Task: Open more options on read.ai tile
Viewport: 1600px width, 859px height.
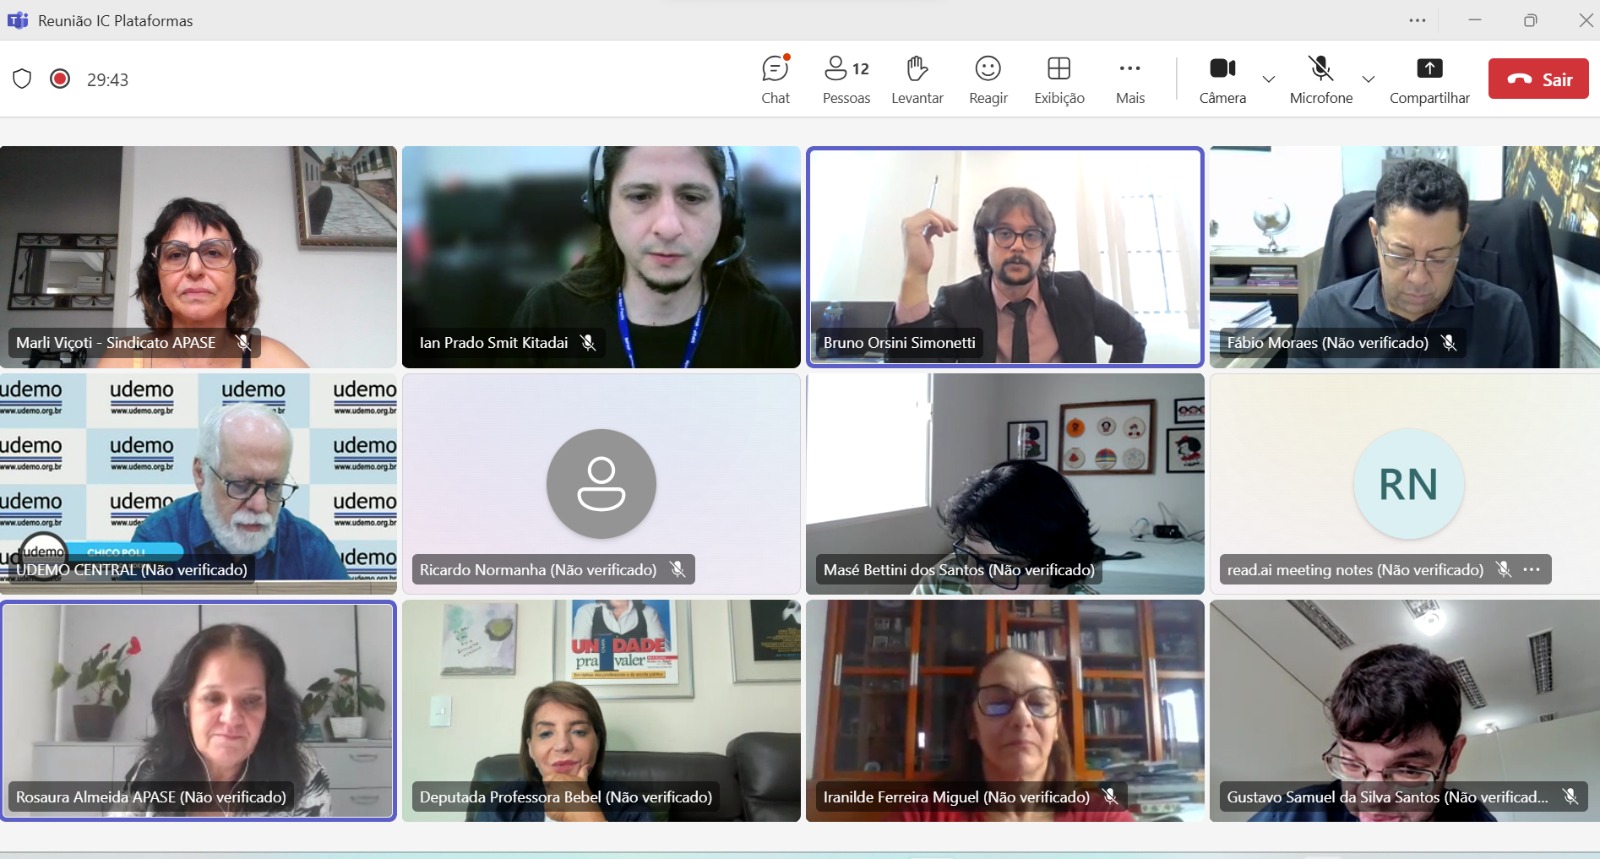Action: pyautogui.click(x=1532, y=570)
